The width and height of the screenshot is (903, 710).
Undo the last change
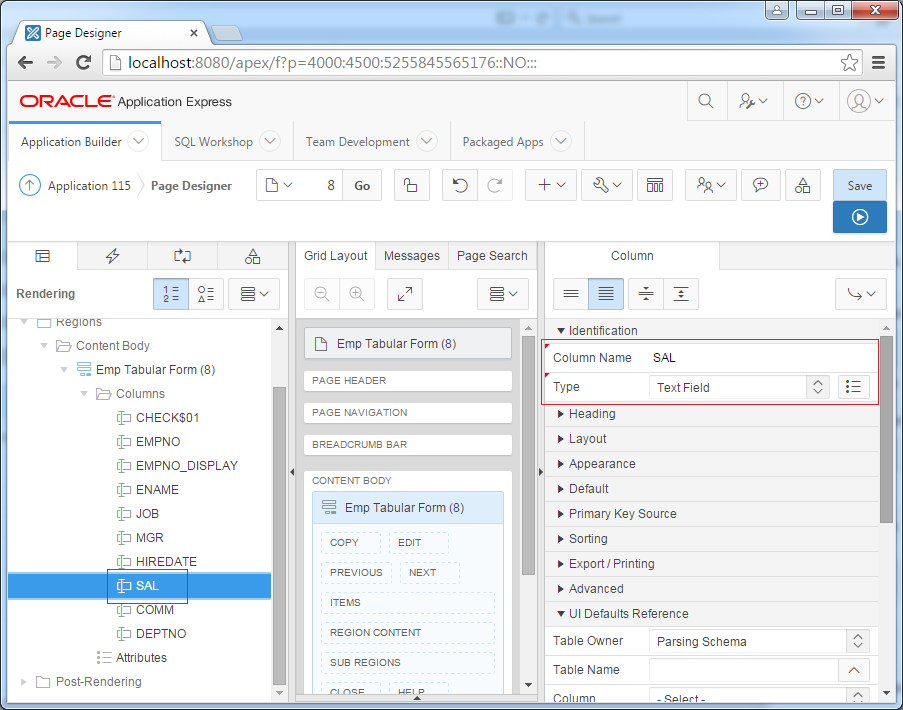(x=460, y=185)
